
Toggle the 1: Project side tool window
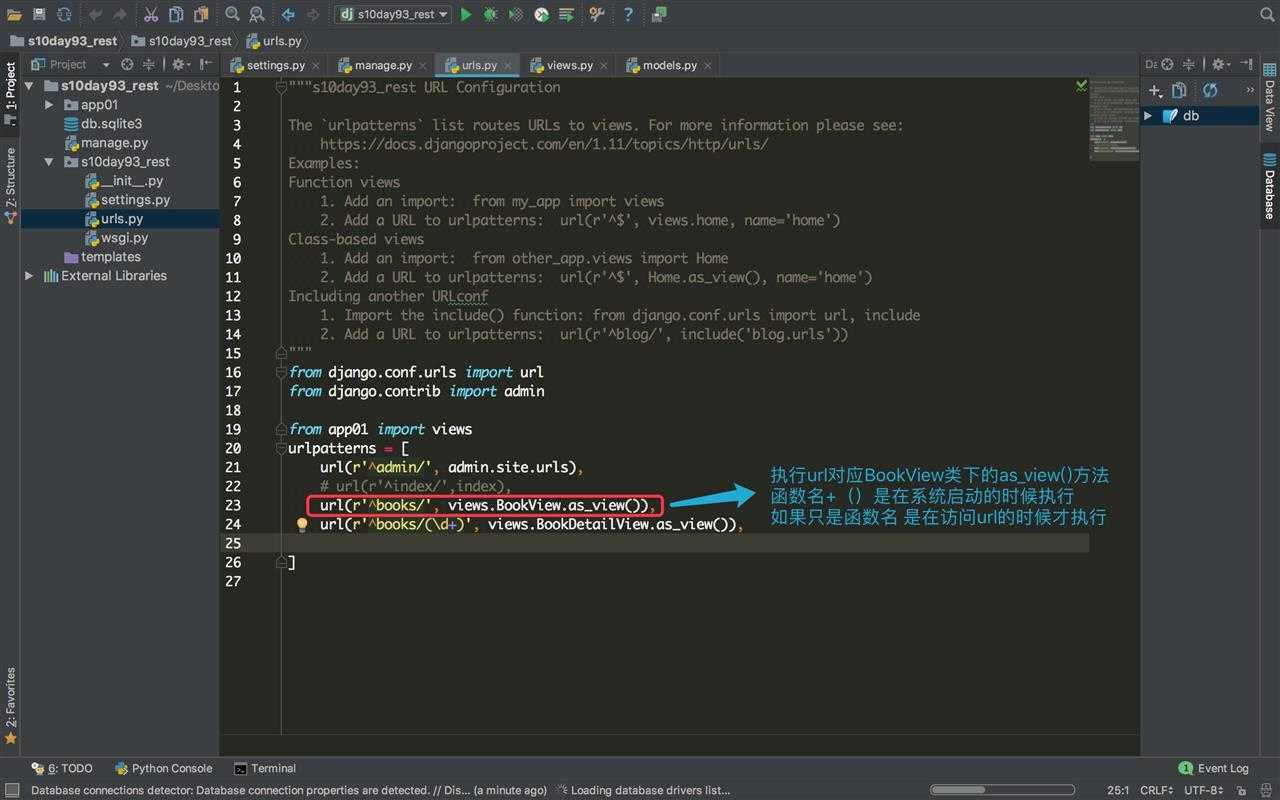point(10,93)
